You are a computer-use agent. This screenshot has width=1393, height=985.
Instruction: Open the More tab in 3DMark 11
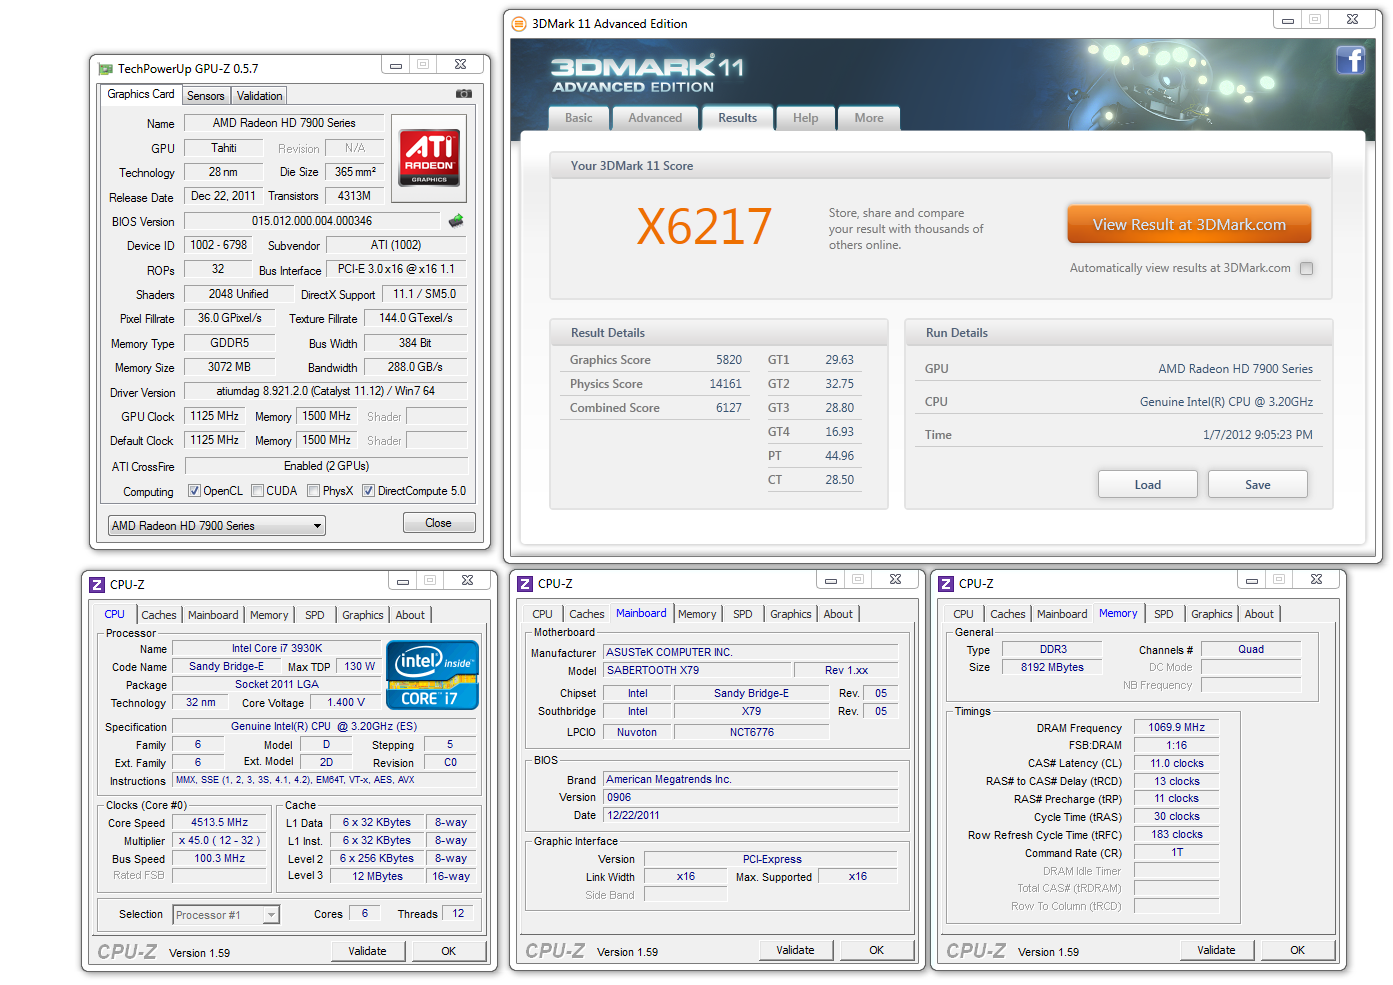point(869,118)
